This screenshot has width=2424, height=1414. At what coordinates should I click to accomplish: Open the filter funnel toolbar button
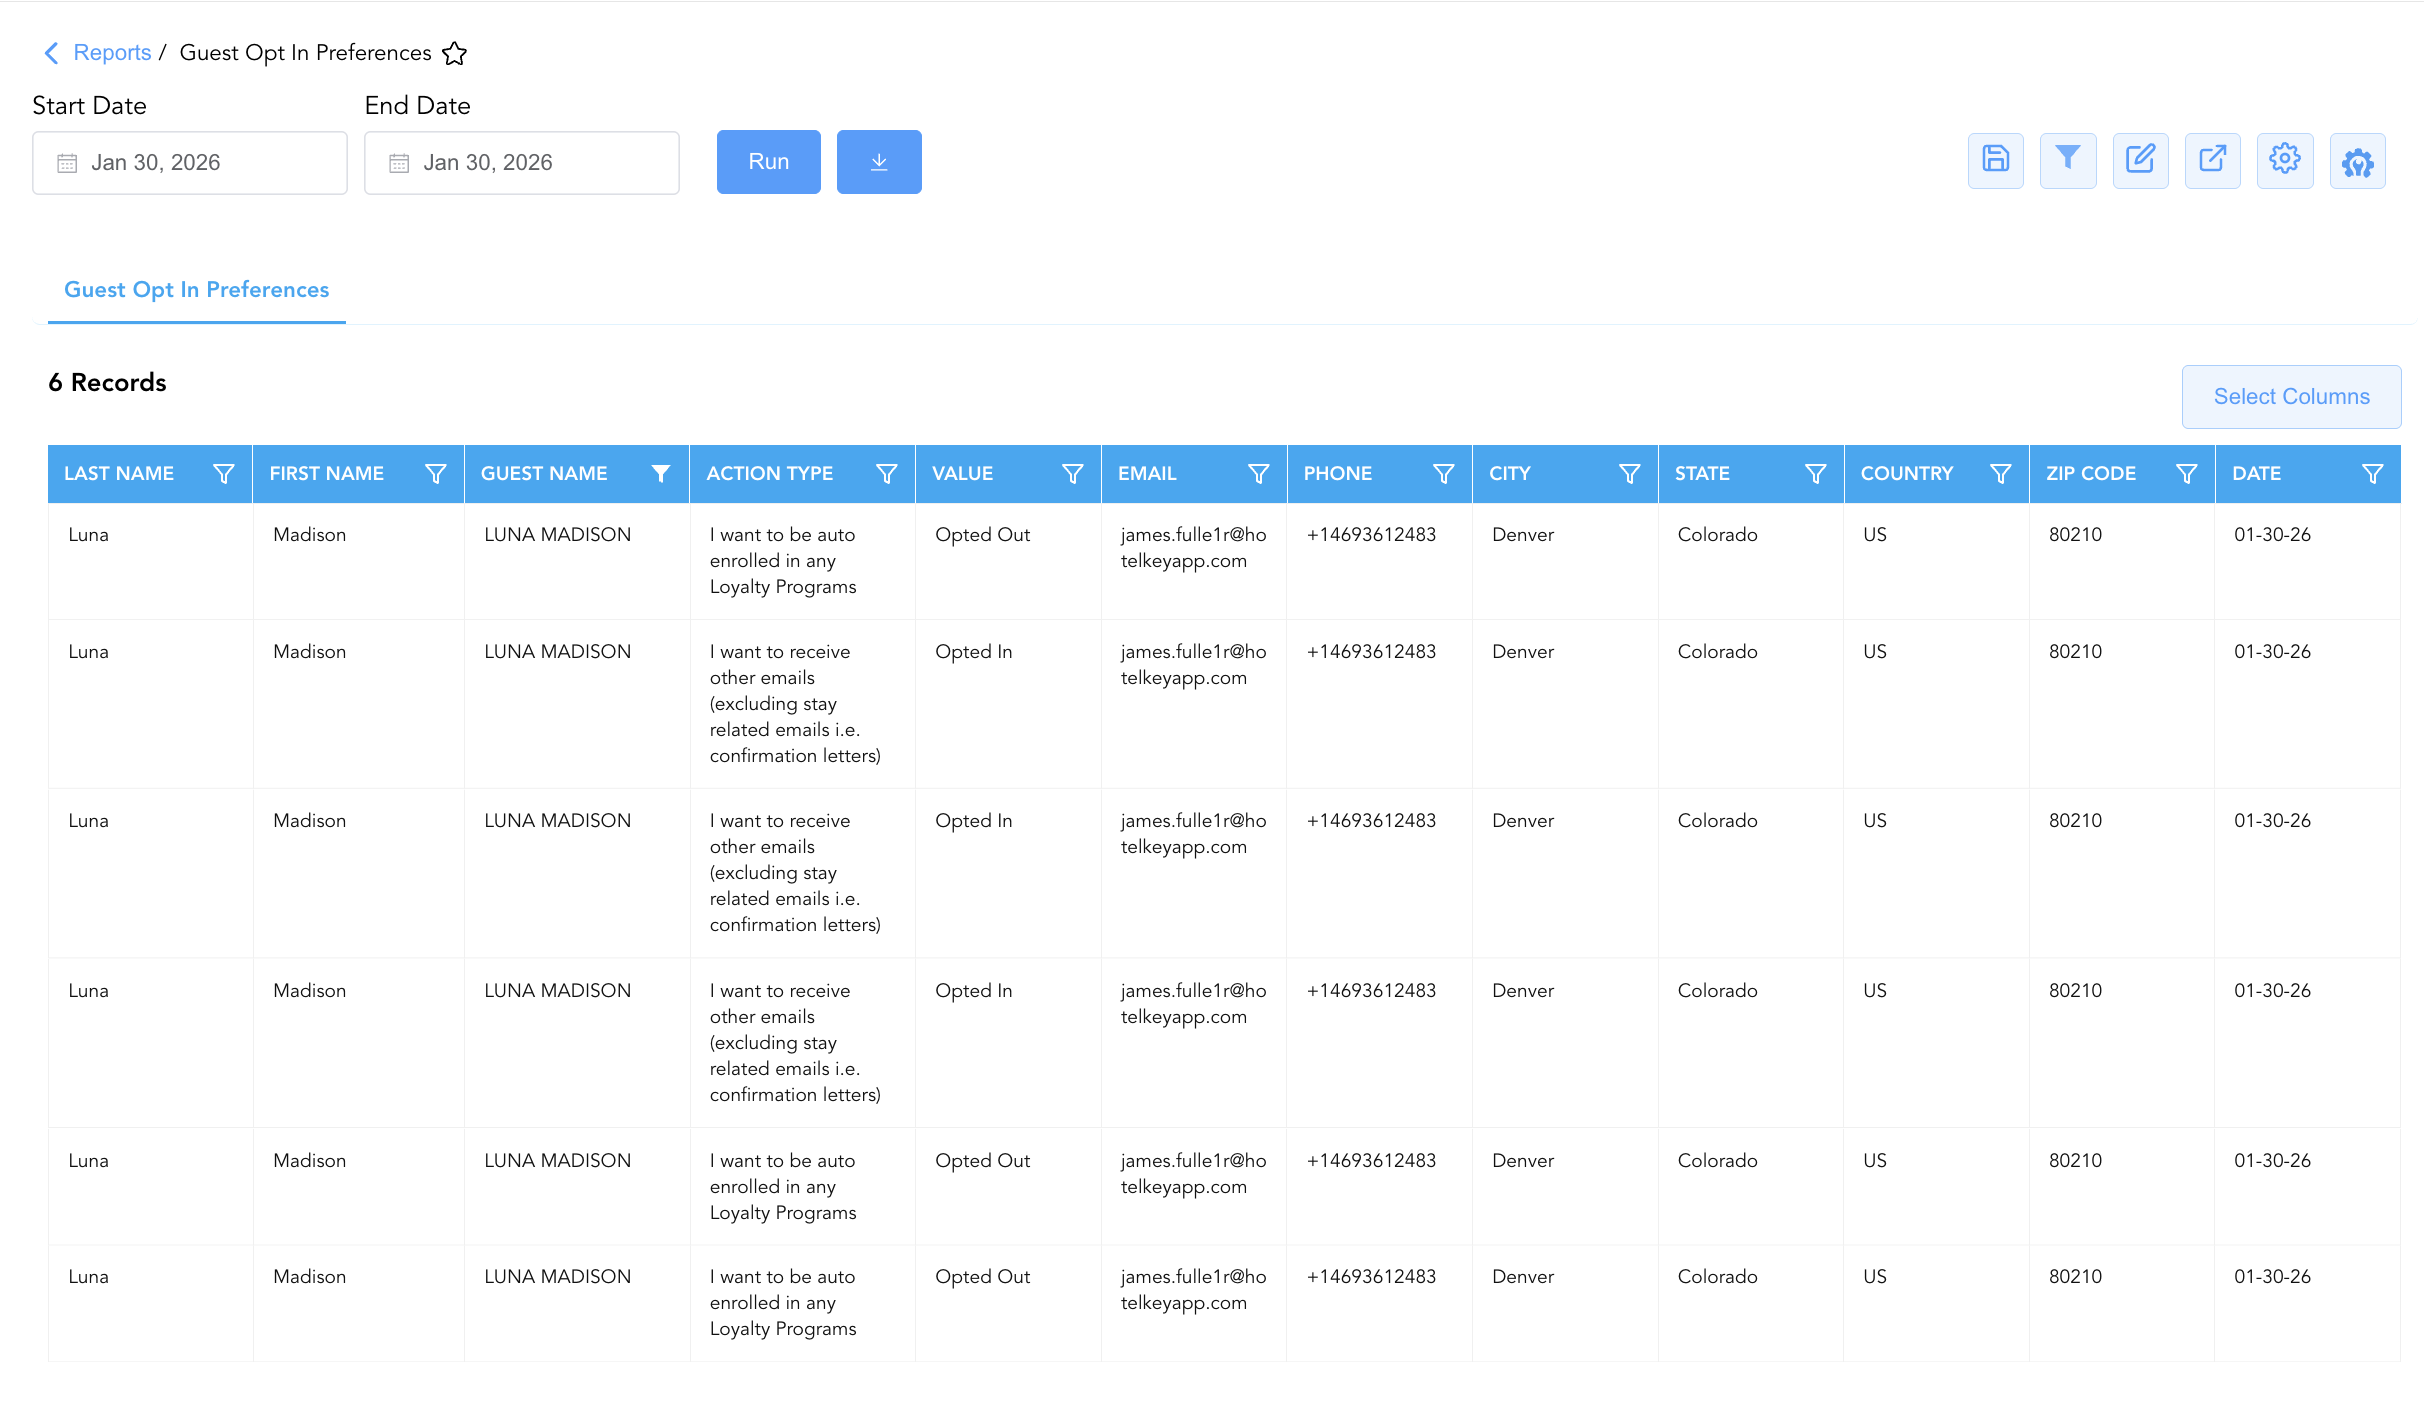click(2068, 160)
